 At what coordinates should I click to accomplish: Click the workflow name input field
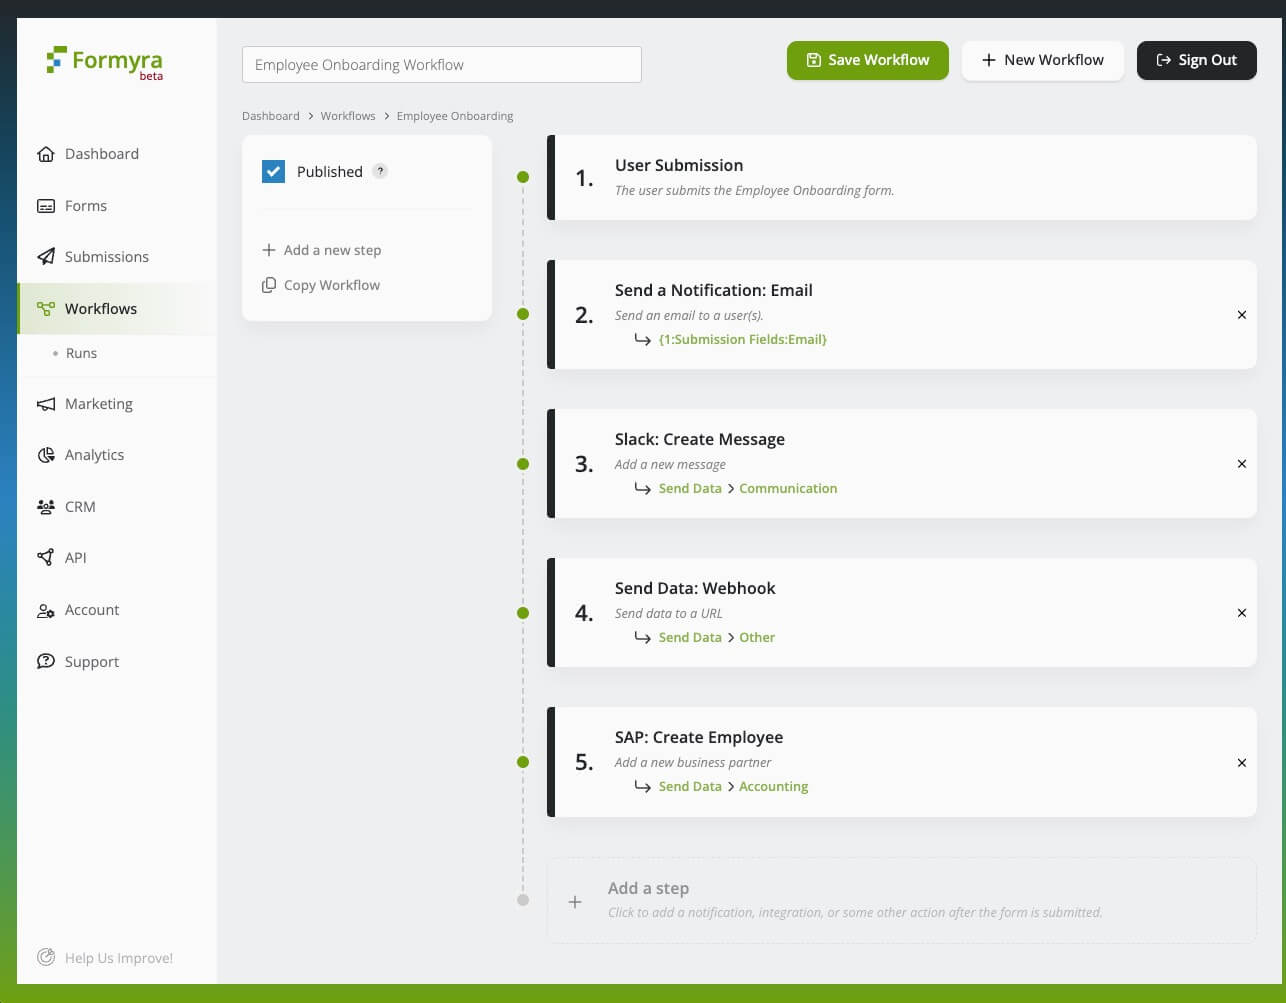pos(441,64)
